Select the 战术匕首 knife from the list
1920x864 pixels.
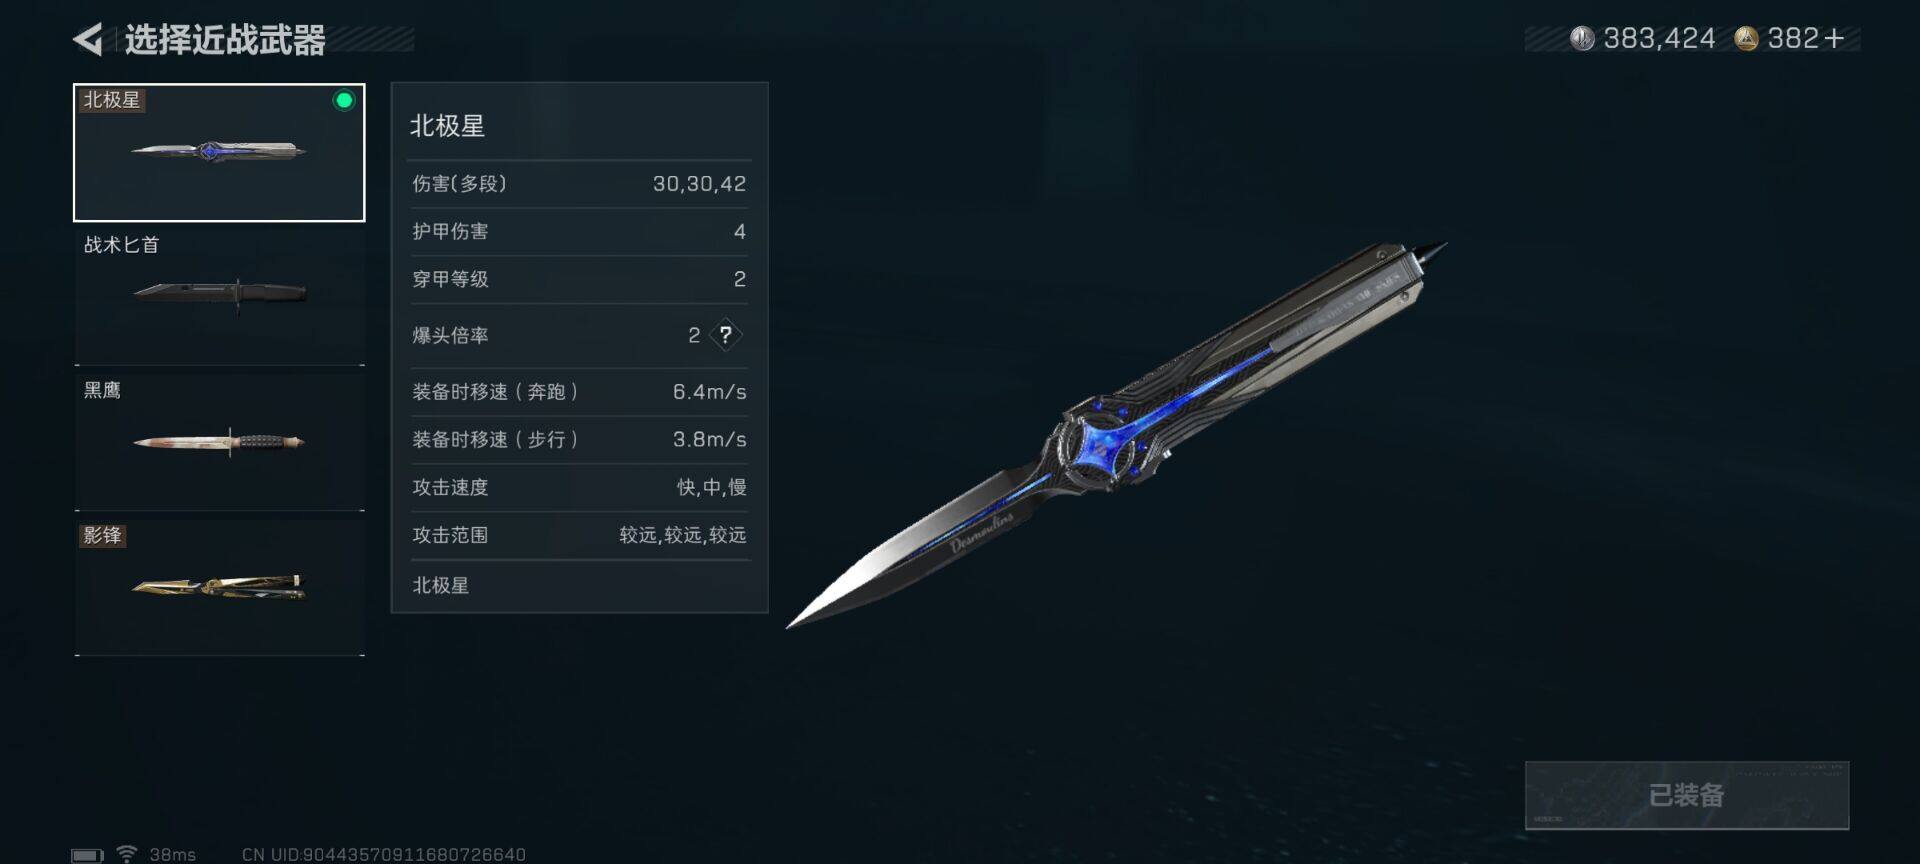[219, 294]
